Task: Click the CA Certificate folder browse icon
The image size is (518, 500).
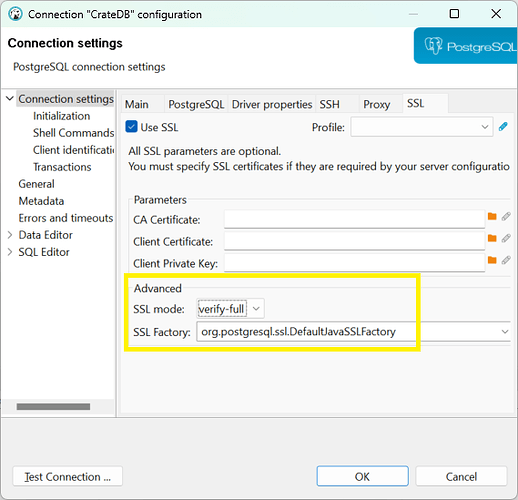Action: (x=492, y=216)
